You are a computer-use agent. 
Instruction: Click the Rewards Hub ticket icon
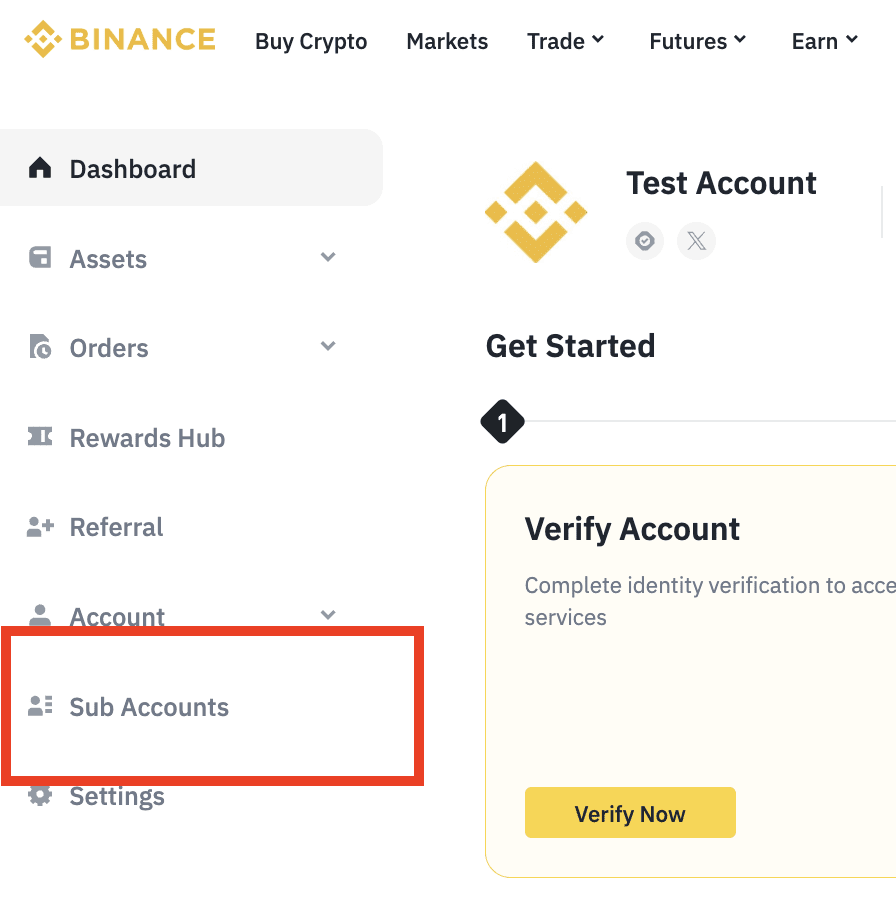click(x=40, y=437)
